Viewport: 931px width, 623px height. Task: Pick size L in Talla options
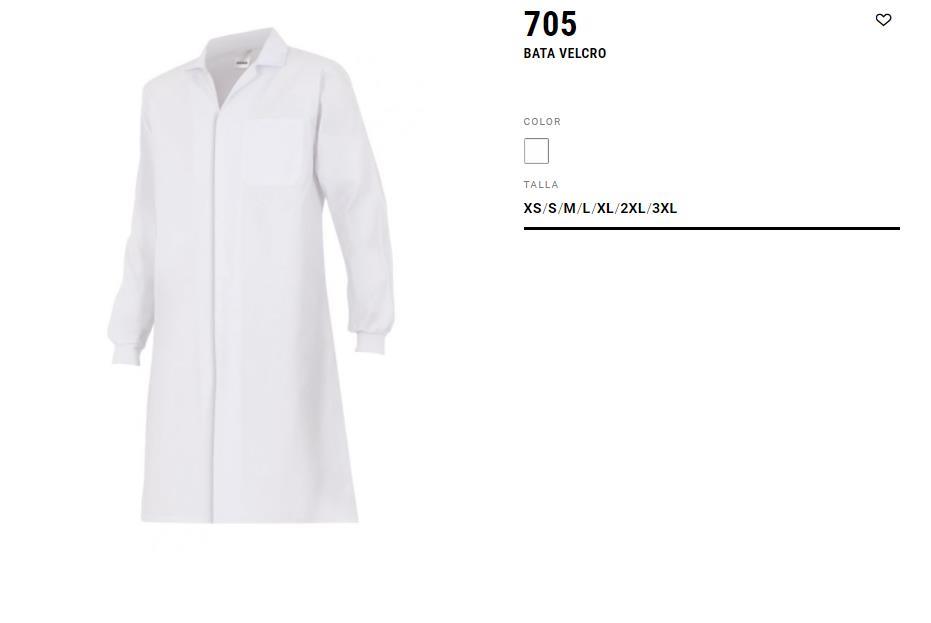(x=586, y=208)
